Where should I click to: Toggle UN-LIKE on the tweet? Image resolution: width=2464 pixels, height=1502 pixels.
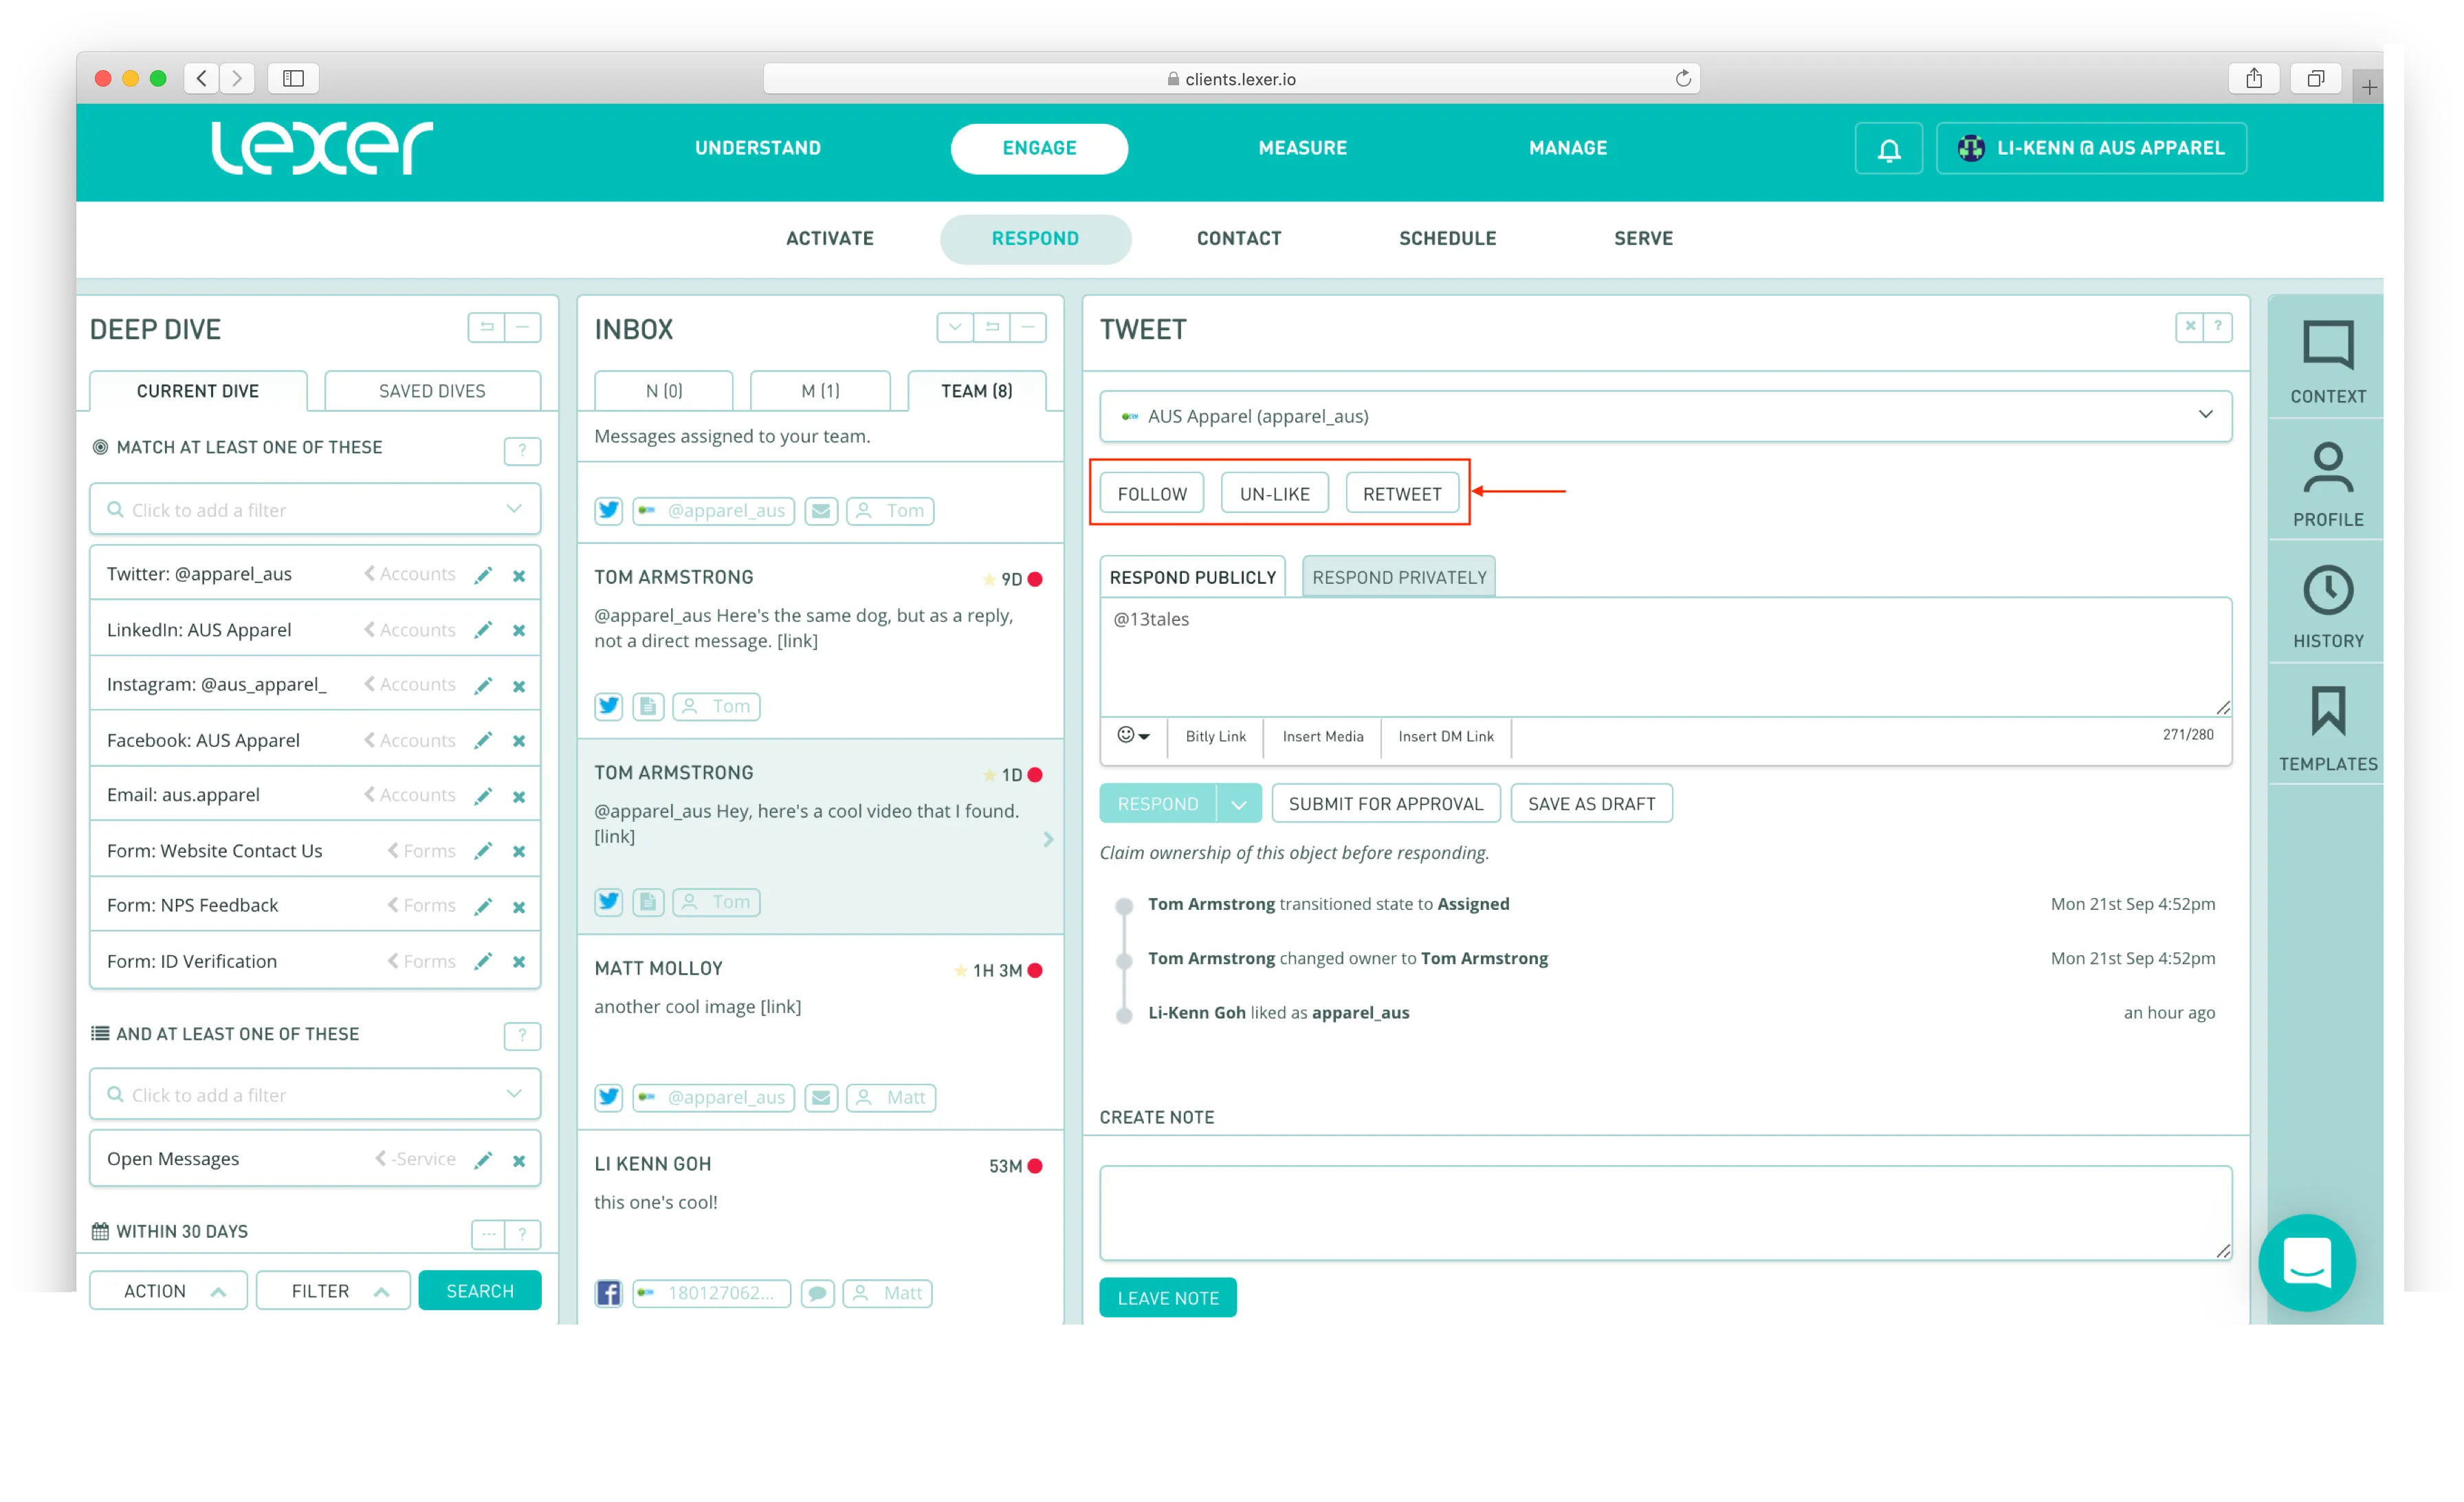pyautogui.click(x=1274, y=494)
